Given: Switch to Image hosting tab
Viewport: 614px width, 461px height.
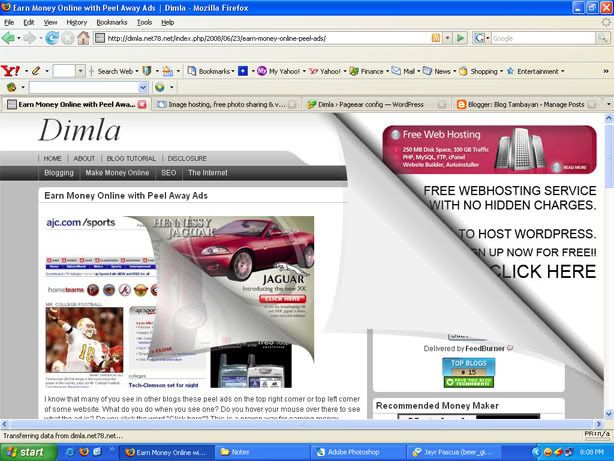Looking at the screenshot, I should click(226, 104).
